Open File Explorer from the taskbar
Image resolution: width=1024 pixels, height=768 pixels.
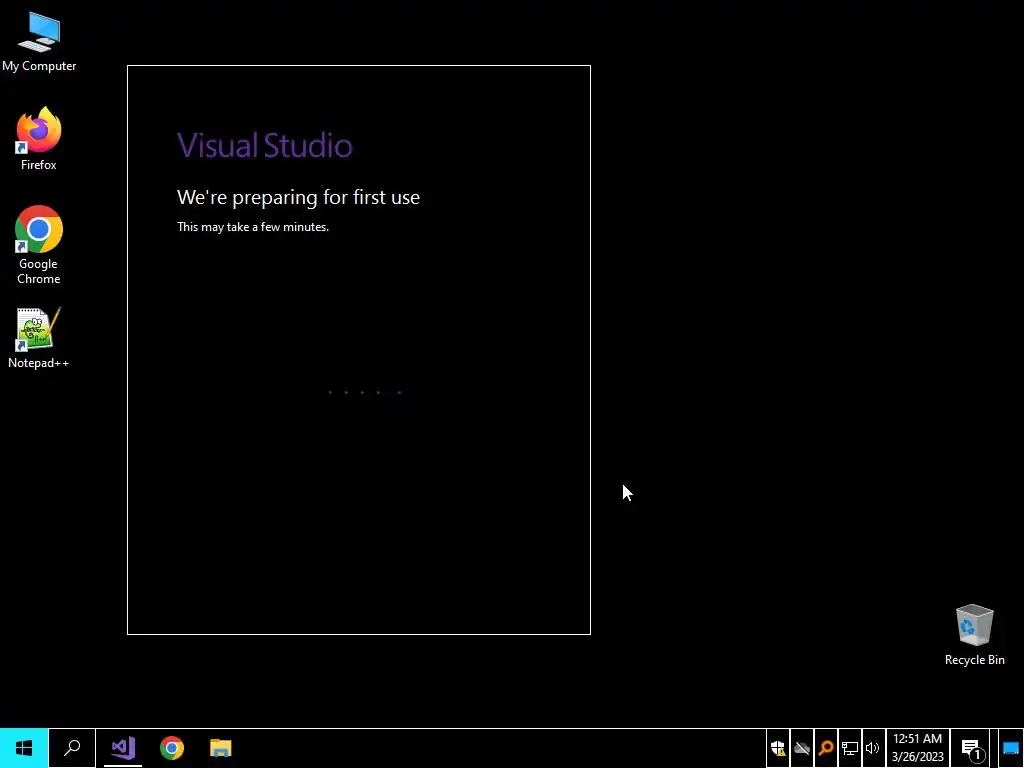coord(221,748)
